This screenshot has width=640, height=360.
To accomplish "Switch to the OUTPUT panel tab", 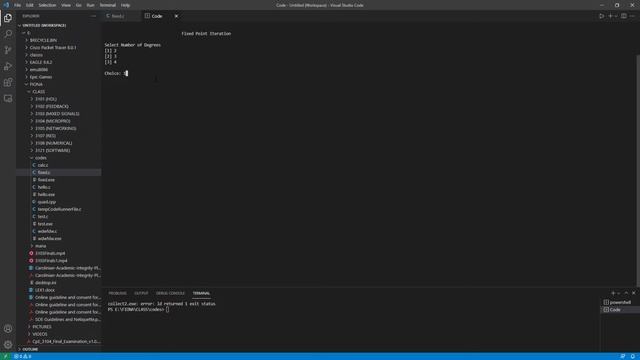I will [x=141, y=293].
